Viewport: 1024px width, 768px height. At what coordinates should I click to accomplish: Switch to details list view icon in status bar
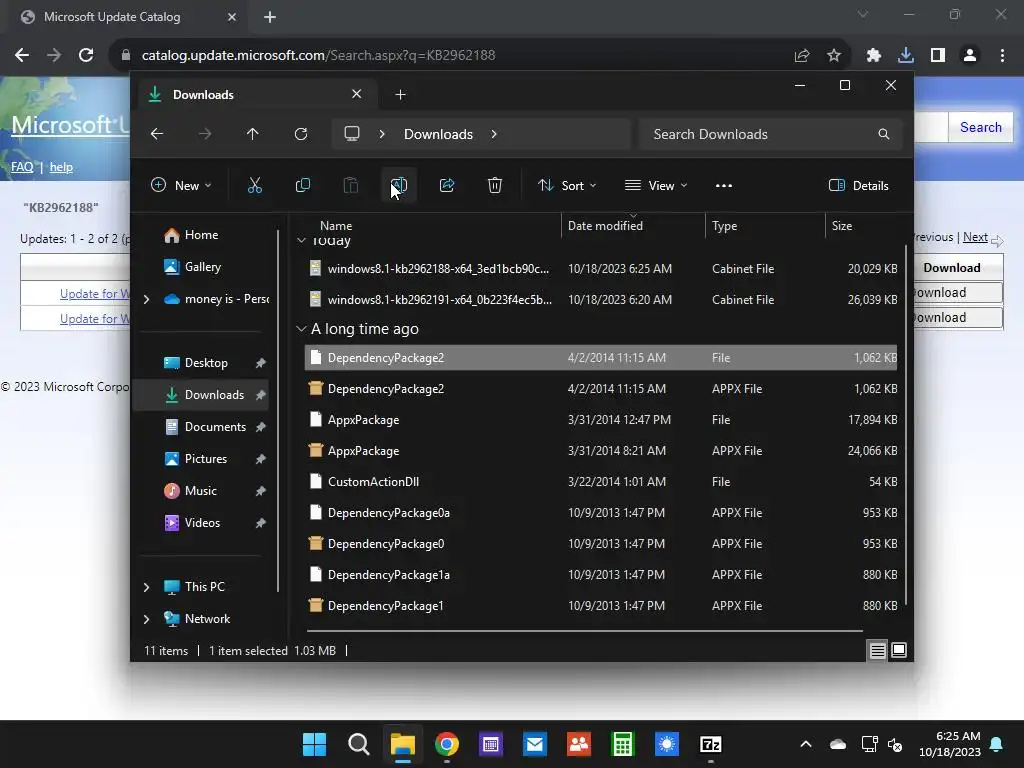pos(877,650)
